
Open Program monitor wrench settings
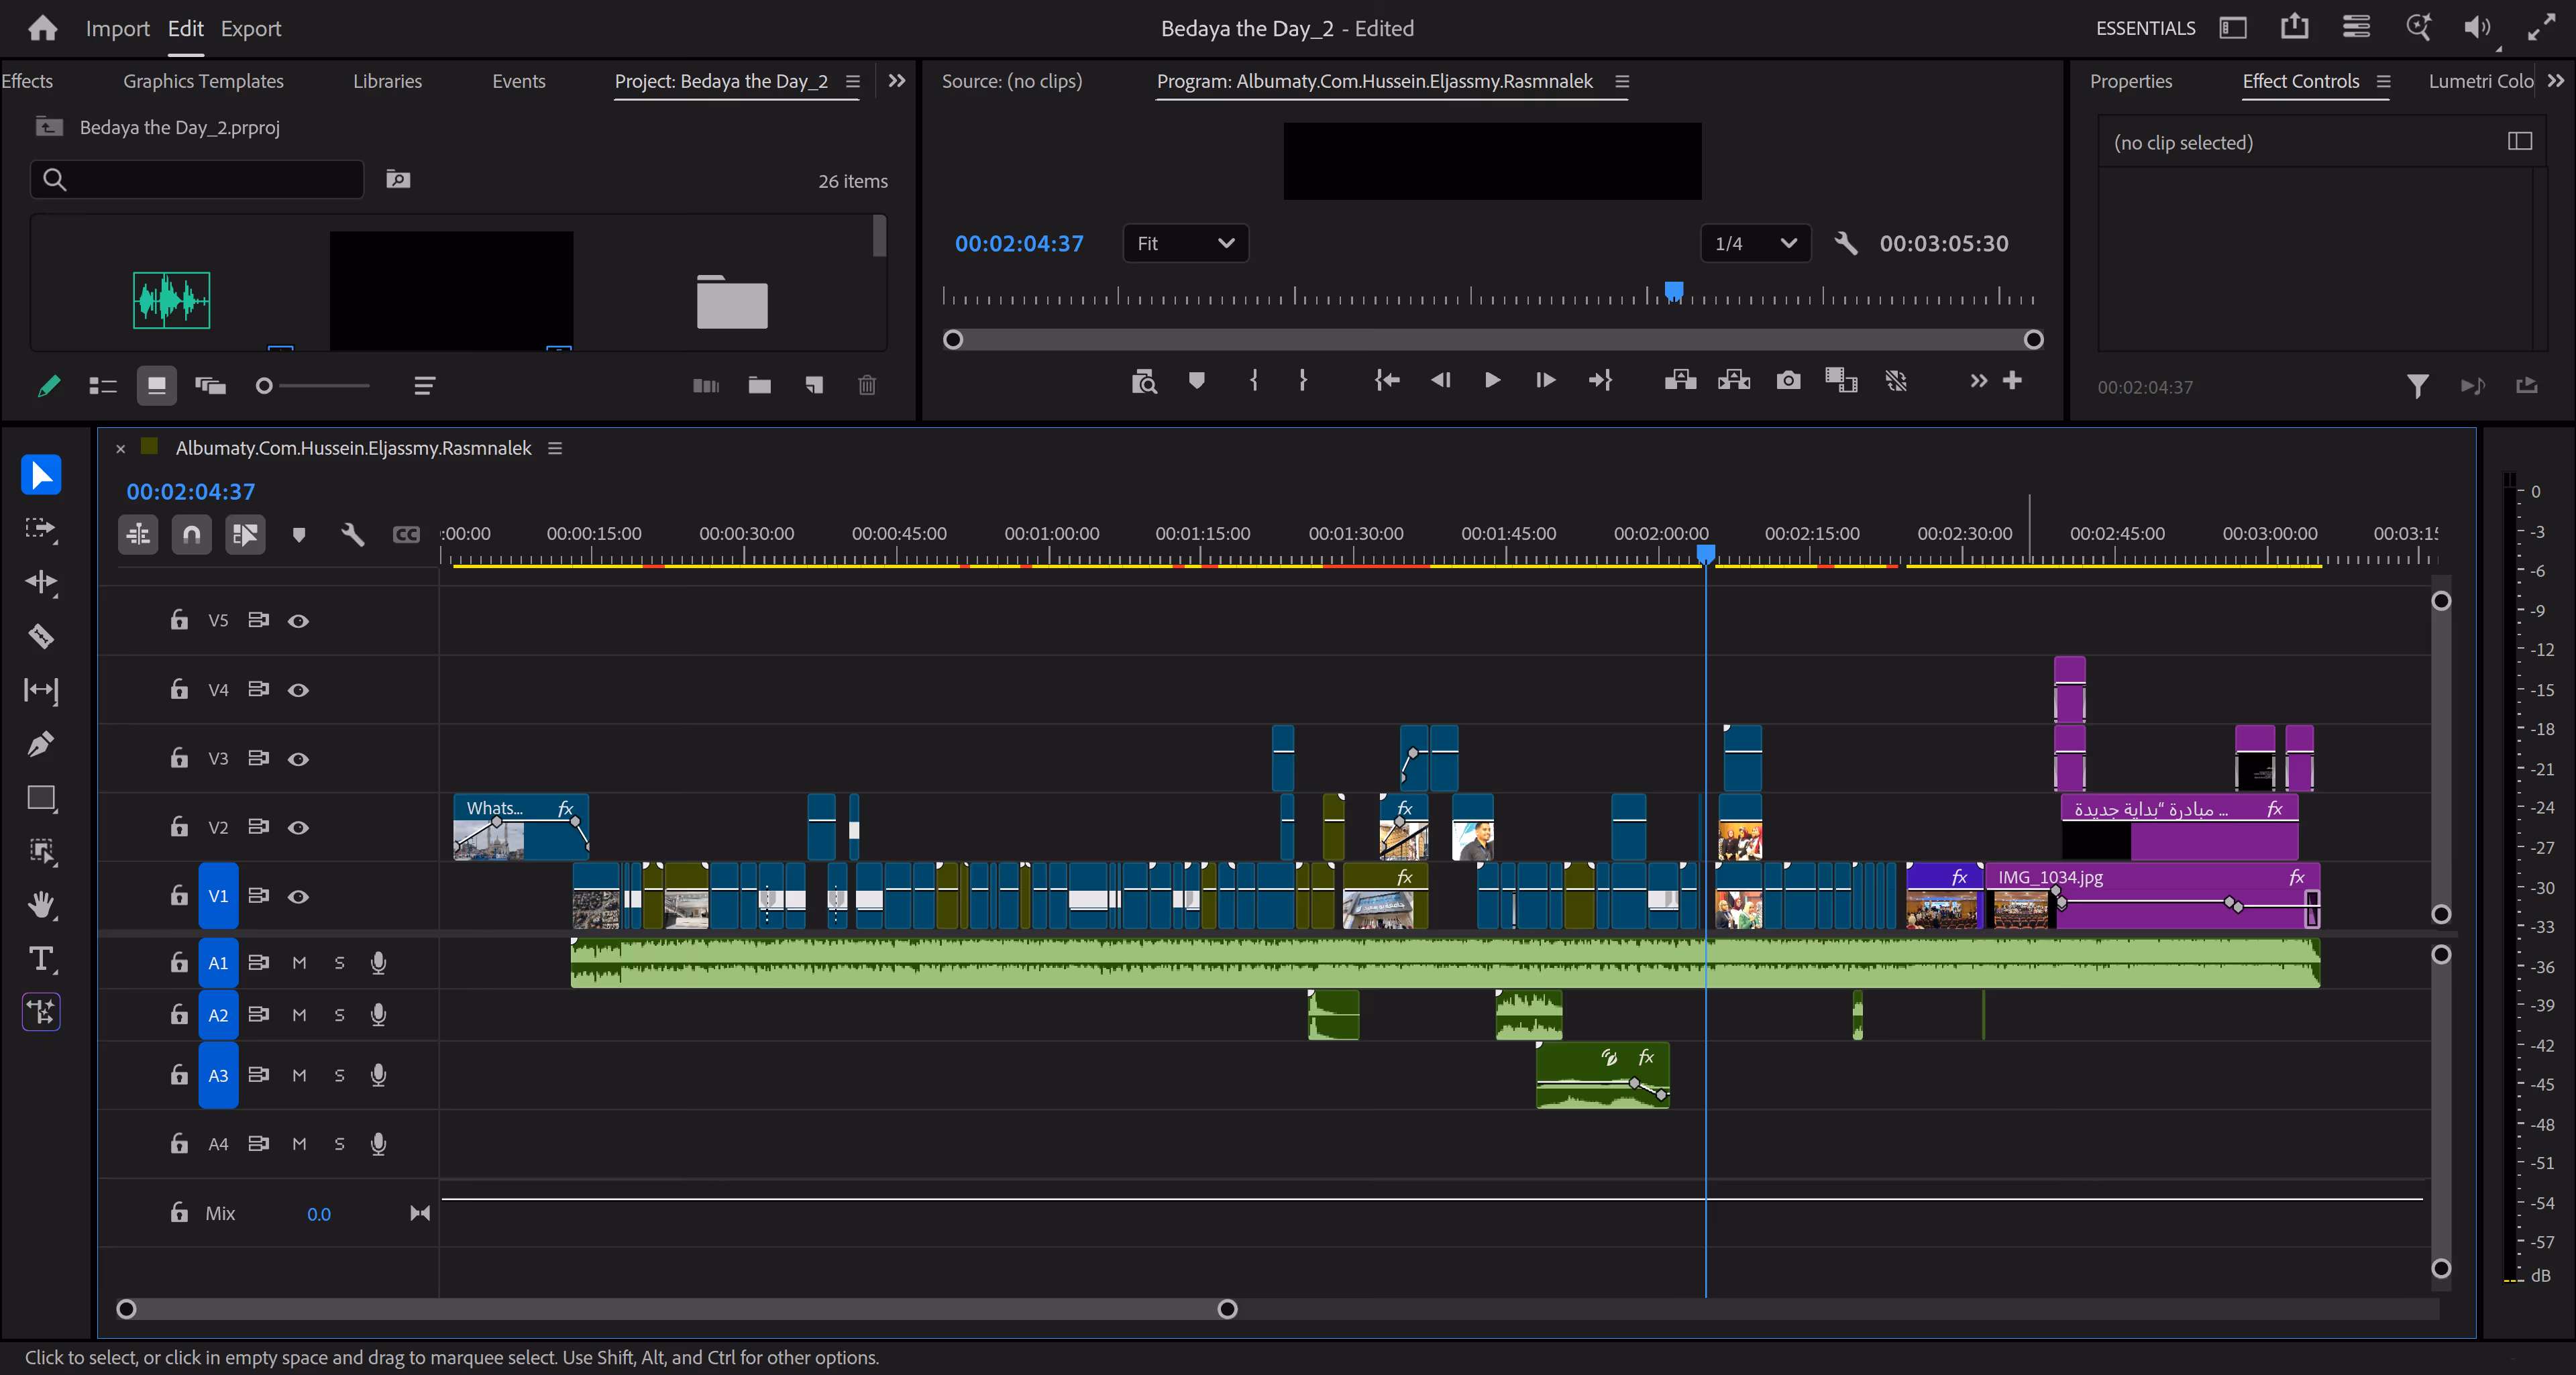pos(1846,243)
